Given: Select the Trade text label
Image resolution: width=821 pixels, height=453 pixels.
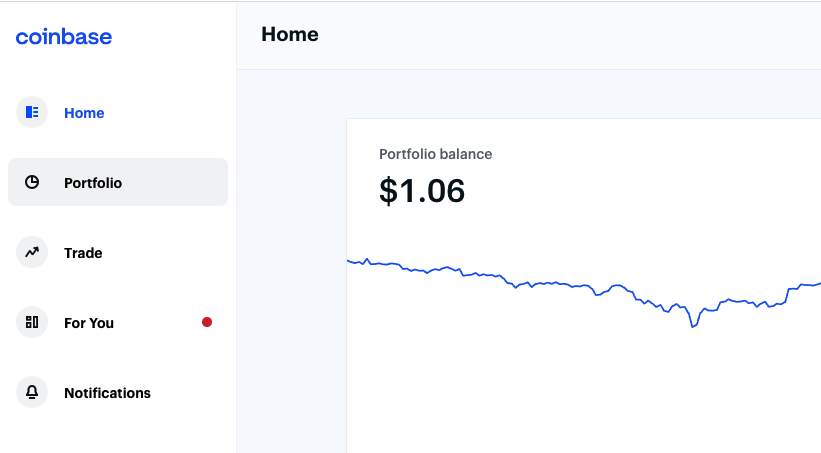Looking at the screenshot, I should [83, 253].
